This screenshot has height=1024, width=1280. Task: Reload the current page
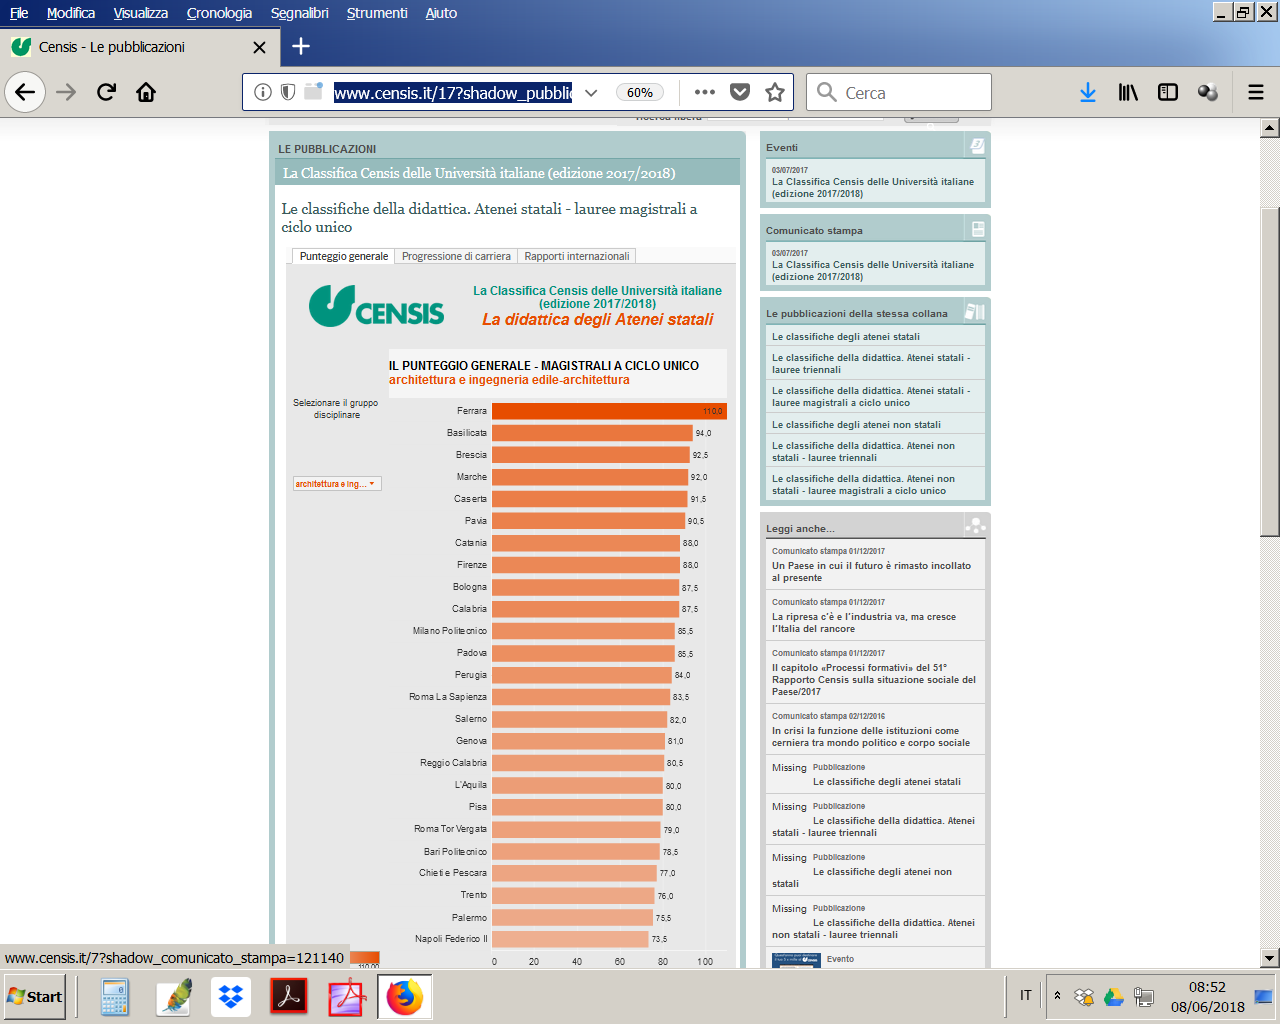pos(106,92)
